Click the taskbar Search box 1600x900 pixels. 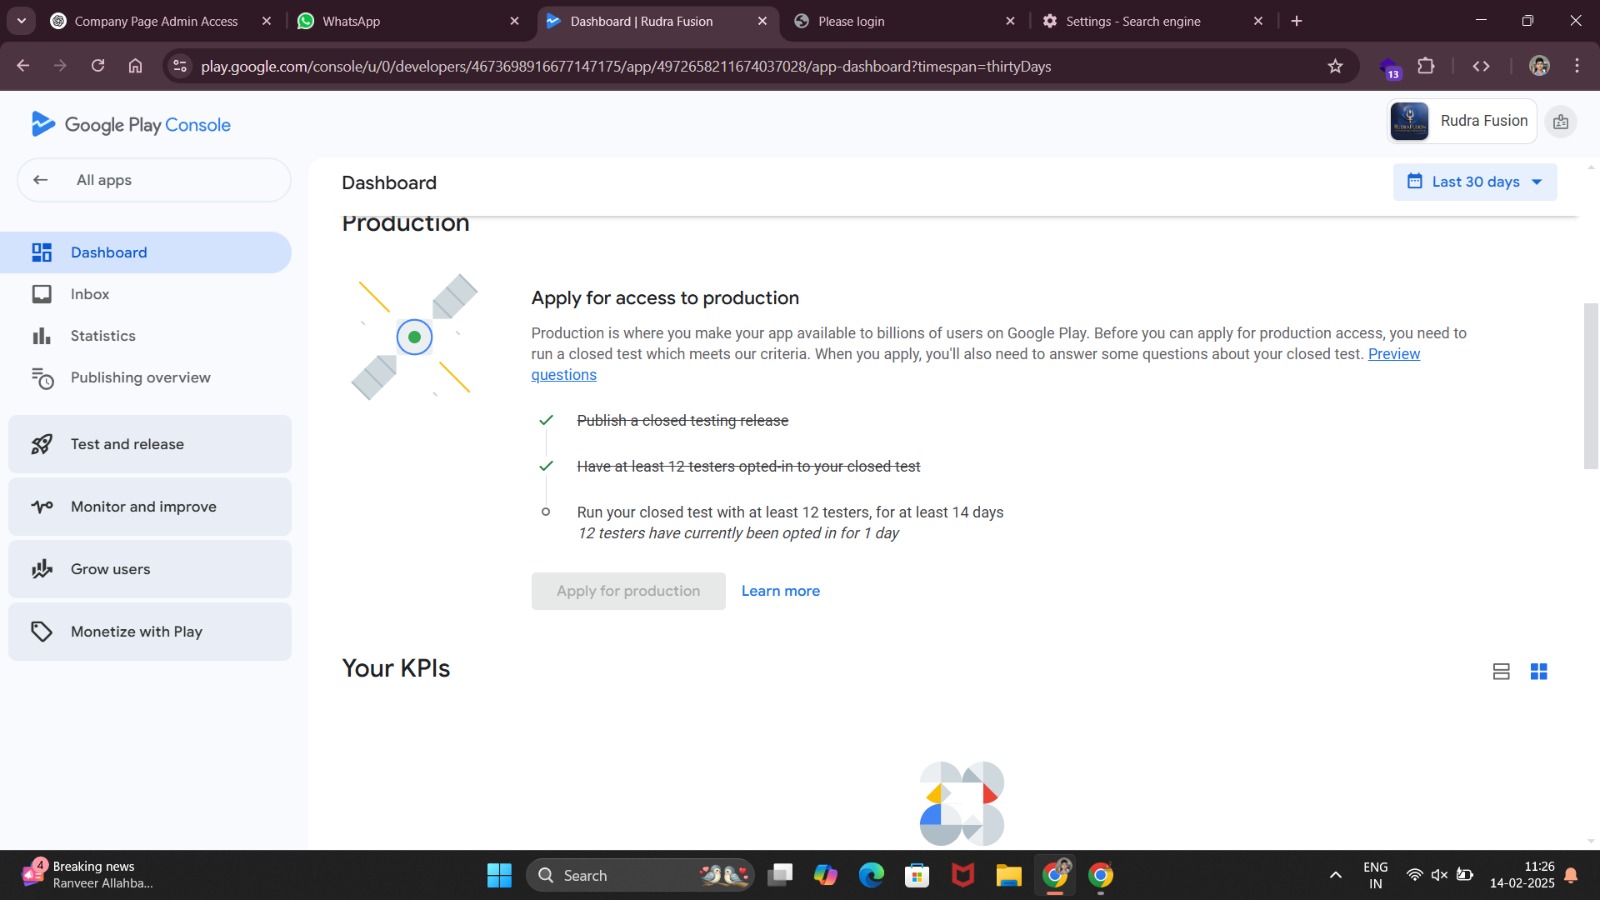click(640, 876)
